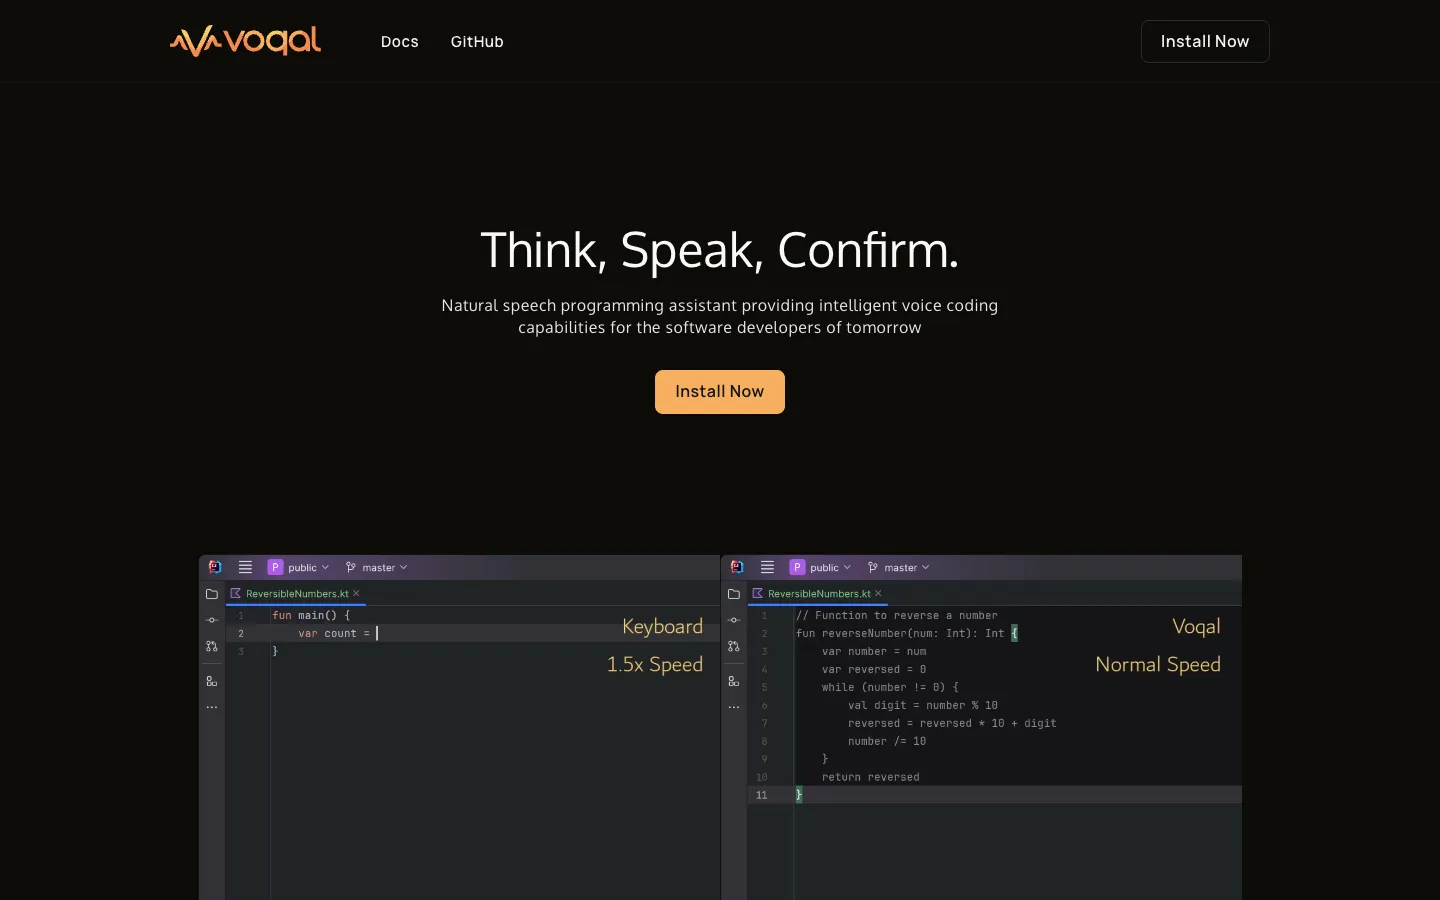Viewport: 1440px width, 900px height.
Task: Open the Project folder tool icon in the Keyboard pane
Action: 212,594
